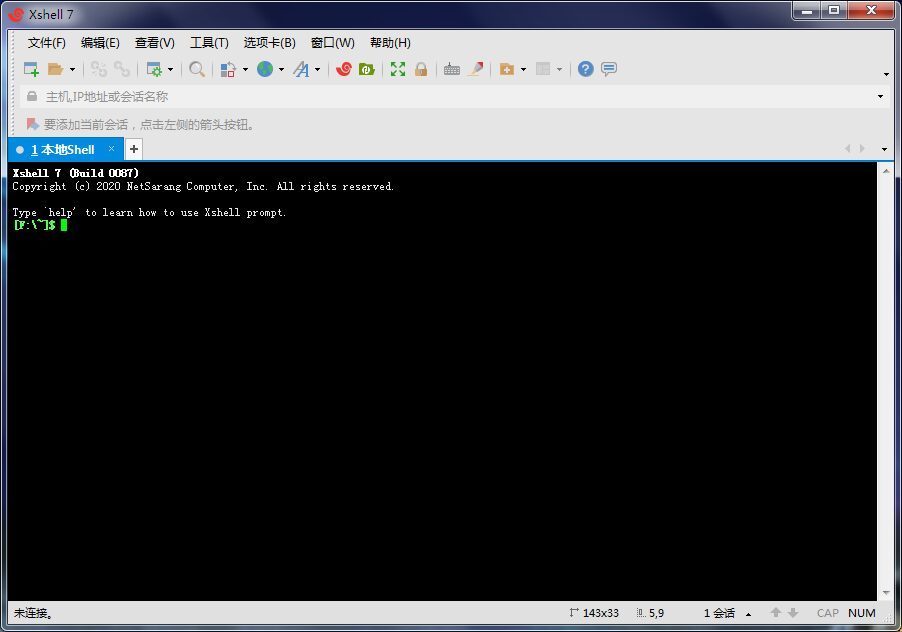Open the 工具(T) menu
The image size is (902, 632).
209,43
